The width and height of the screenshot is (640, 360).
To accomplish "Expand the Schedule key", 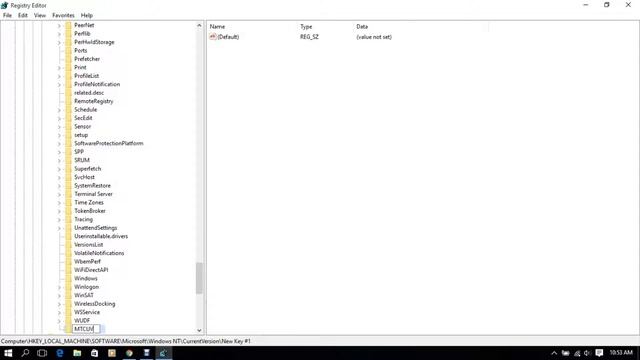I will pyautogui.click(x=59, y=110).
